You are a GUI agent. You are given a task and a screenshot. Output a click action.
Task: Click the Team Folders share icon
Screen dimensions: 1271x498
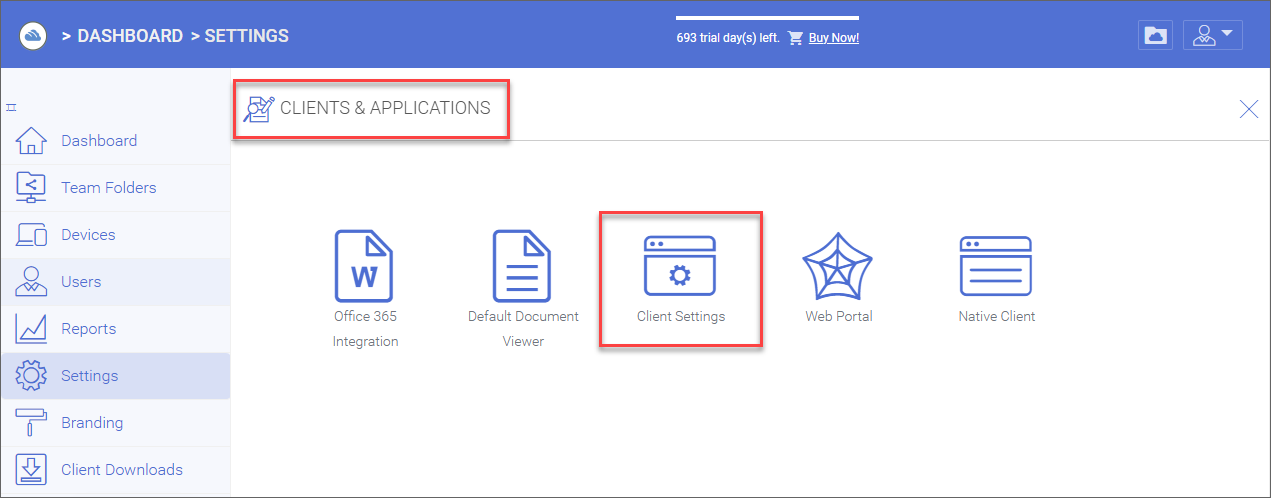pyautogui.click(x=32, y=187)
